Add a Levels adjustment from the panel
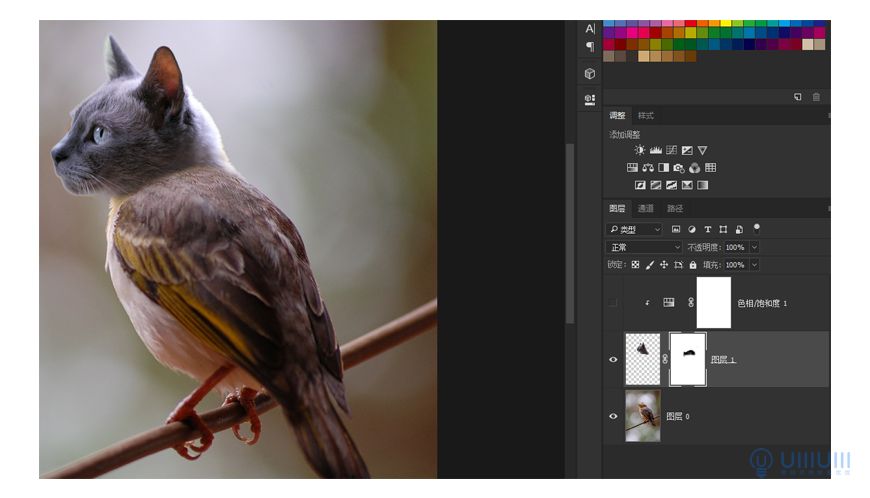Image resolution: width=870 pixels, height=498 pixels. 656,150
